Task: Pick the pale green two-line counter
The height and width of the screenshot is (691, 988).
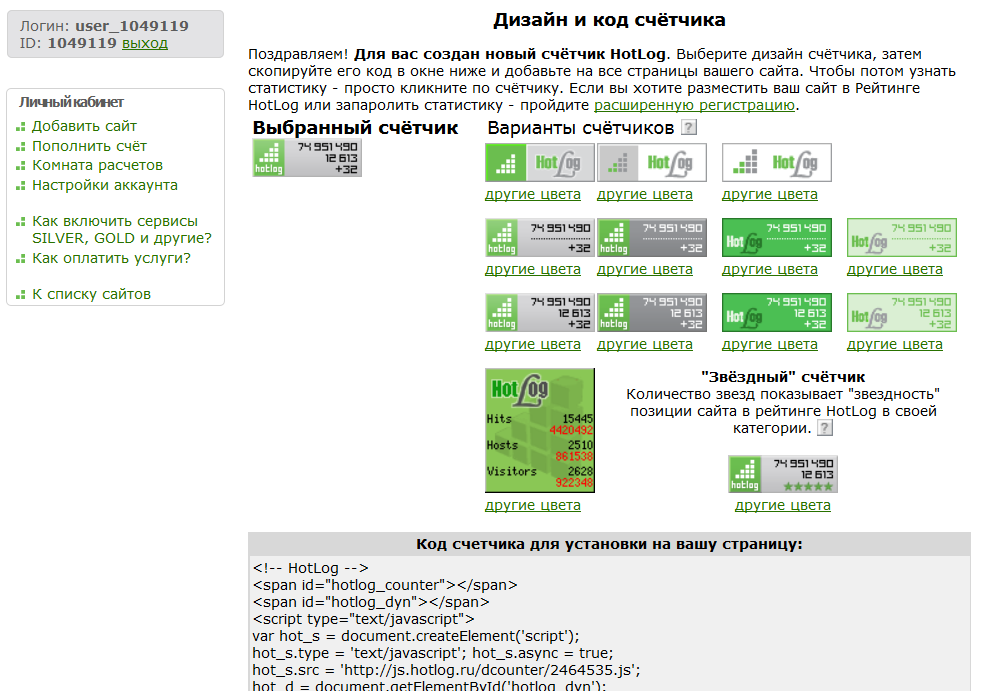Action: [x=902, y=237]
